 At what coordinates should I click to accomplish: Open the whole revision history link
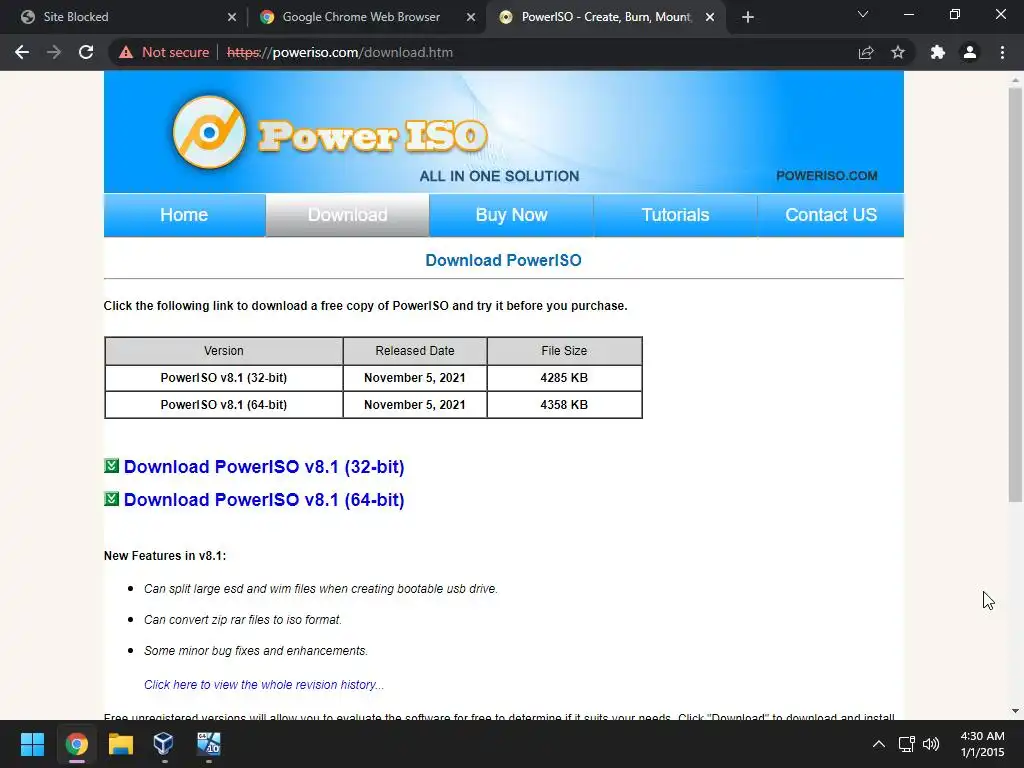[x=264, y=684]
